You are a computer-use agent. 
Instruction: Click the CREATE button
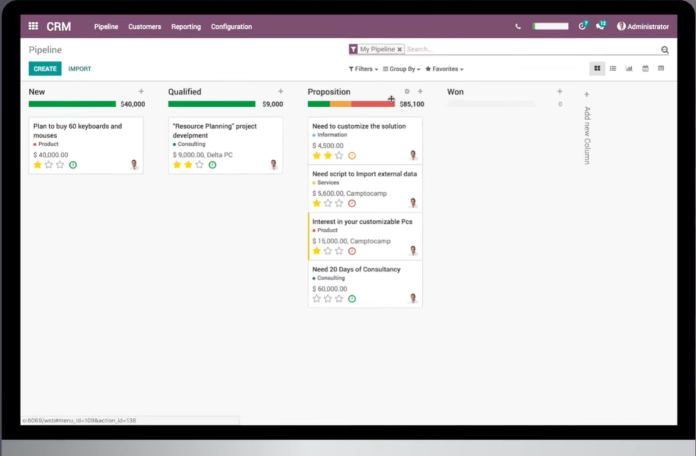(x=44, y=69)
